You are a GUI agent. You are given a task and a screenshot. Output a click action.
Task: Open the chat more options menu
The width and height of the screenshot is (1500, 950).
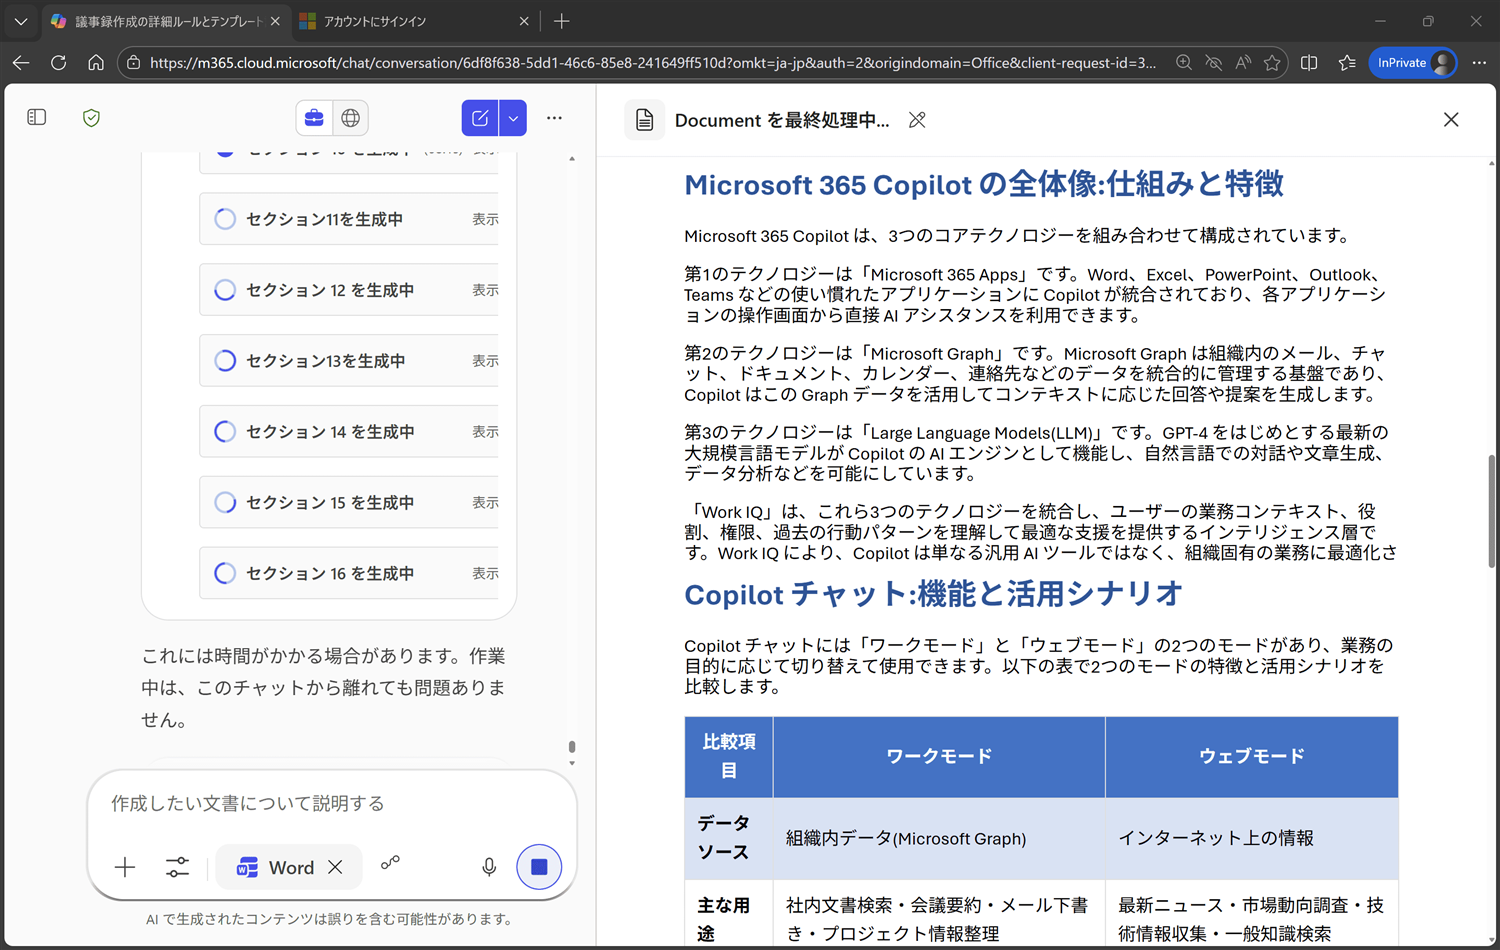[554, 118]
